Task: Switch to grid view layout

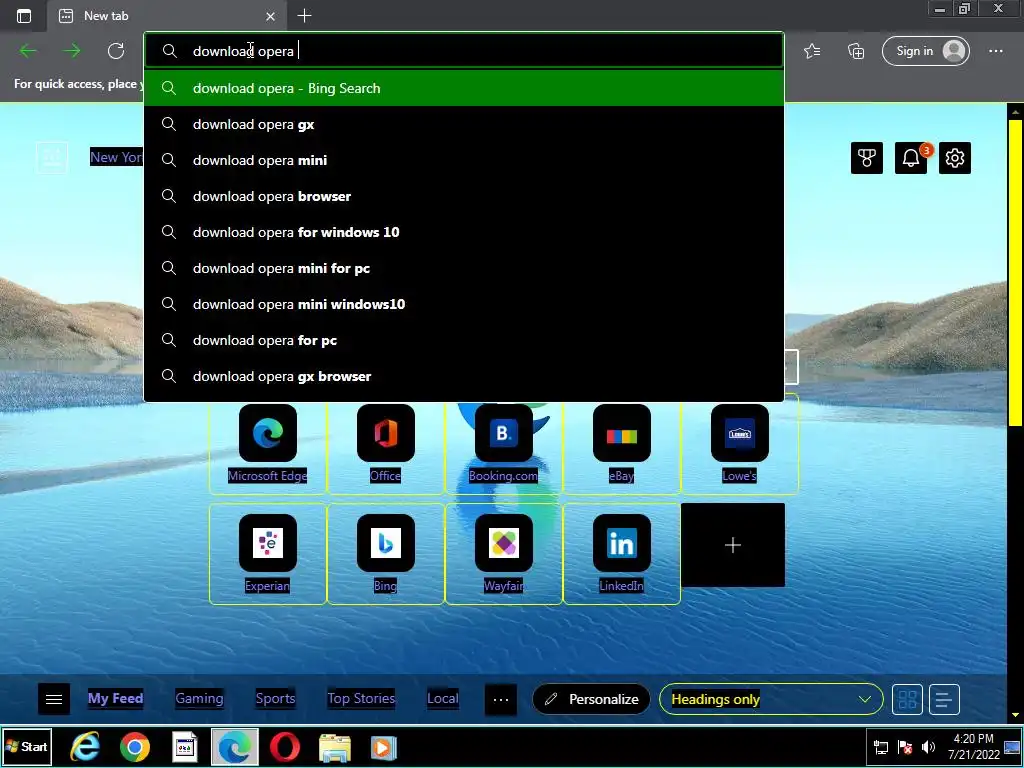Action: pyautogui.click(x=907, y=699)
